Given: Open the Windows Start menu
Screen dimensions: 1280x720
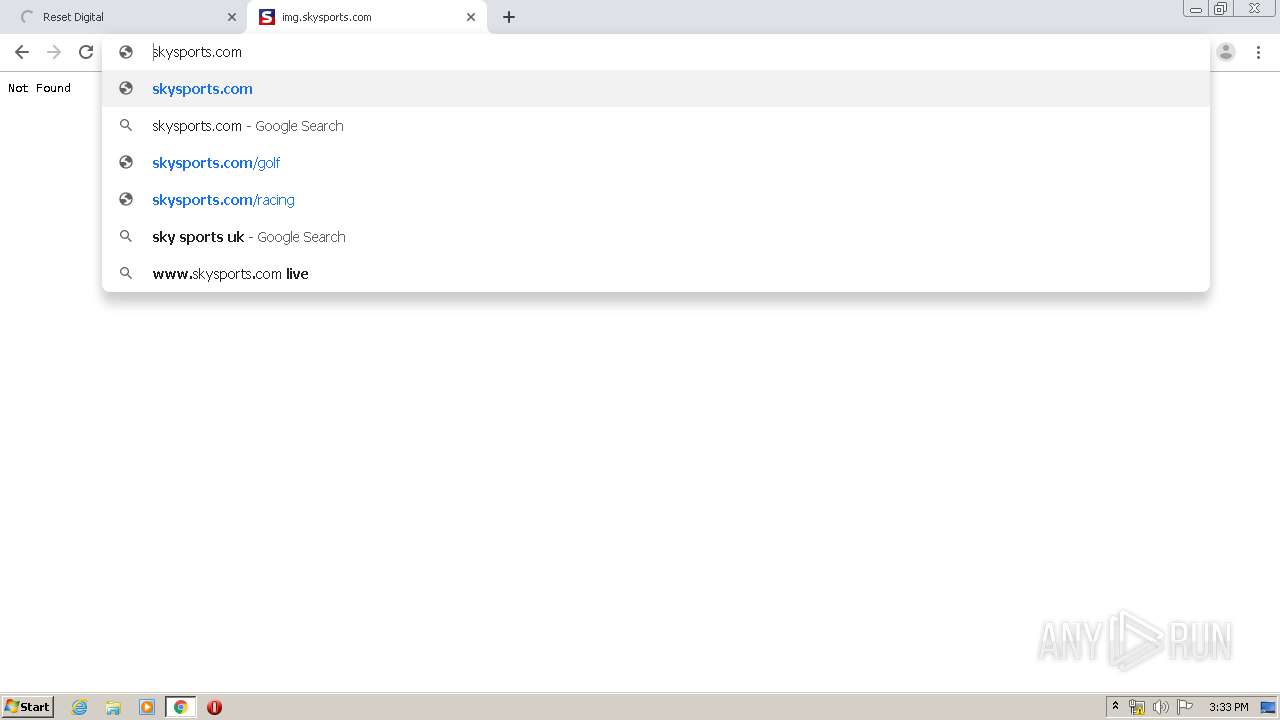Looking at the screenshot, I should pos(28,707).
